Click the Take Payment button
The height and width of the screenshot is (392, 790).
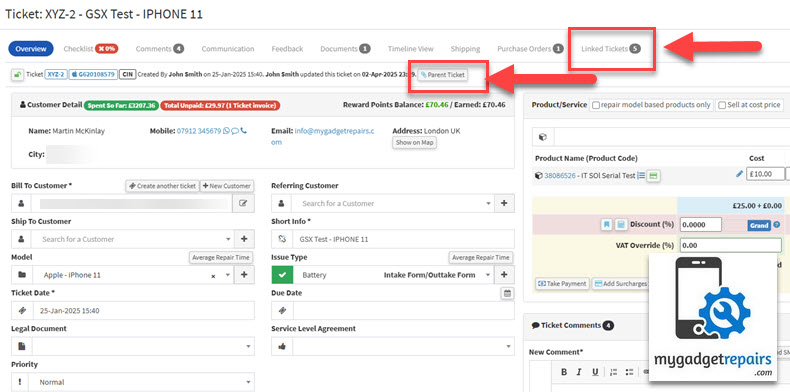562,284
